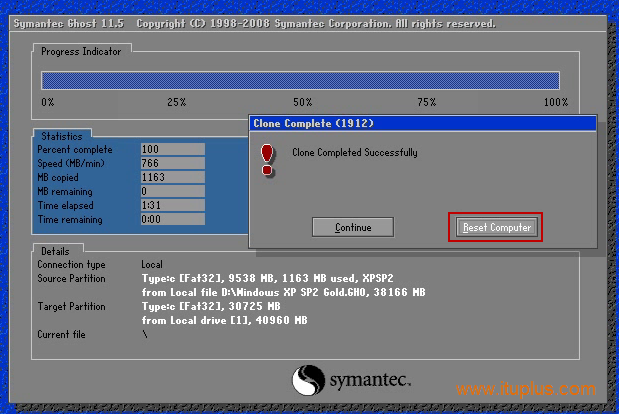Click the Percent complete value 100

173,149
